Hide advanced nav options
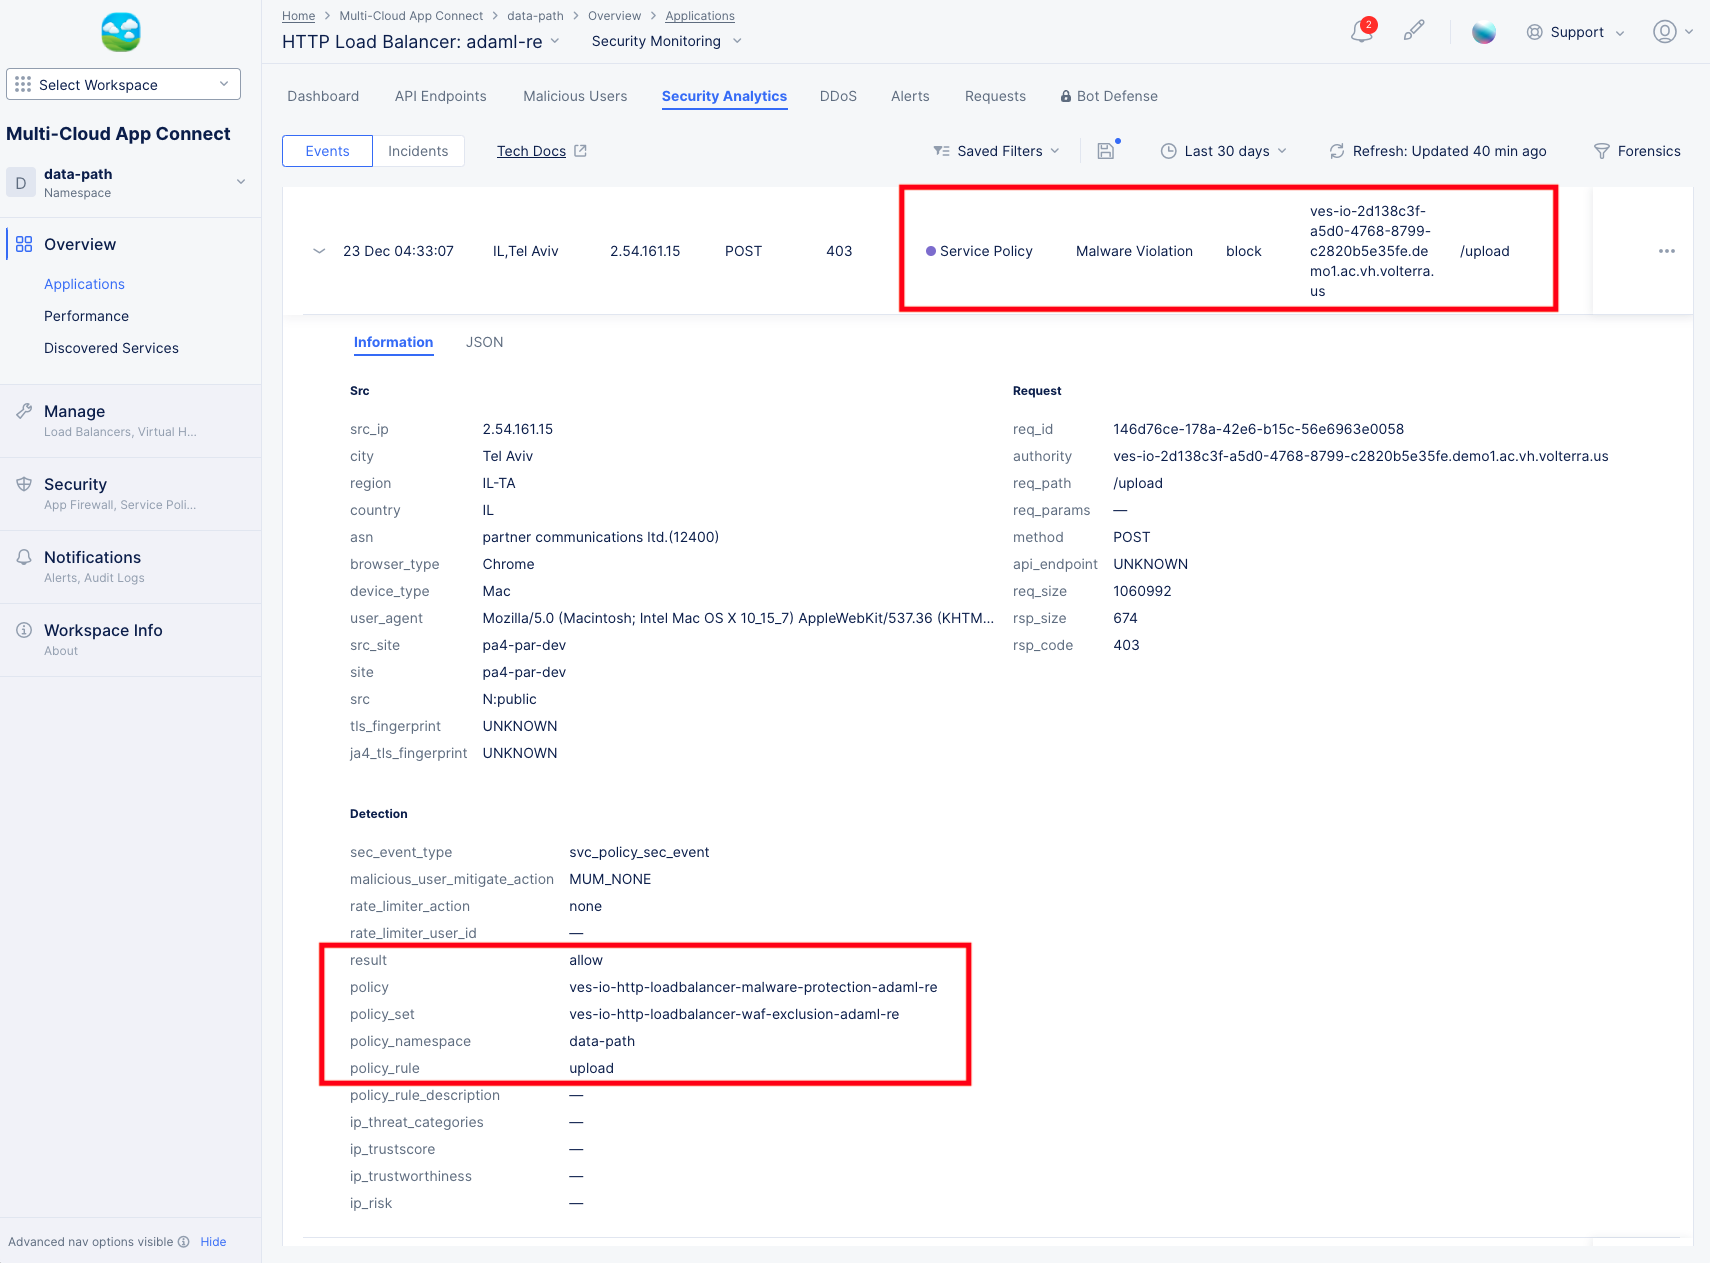Screen dimensions: 1710x1263 tap(213, 1241)
